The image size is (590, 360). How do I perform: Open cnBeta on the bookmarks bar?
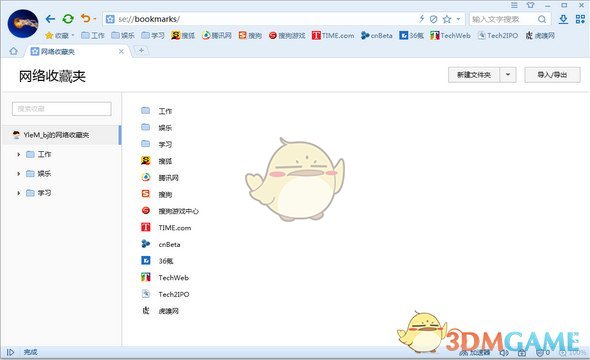pyautogui.click(x=377, y=36)
